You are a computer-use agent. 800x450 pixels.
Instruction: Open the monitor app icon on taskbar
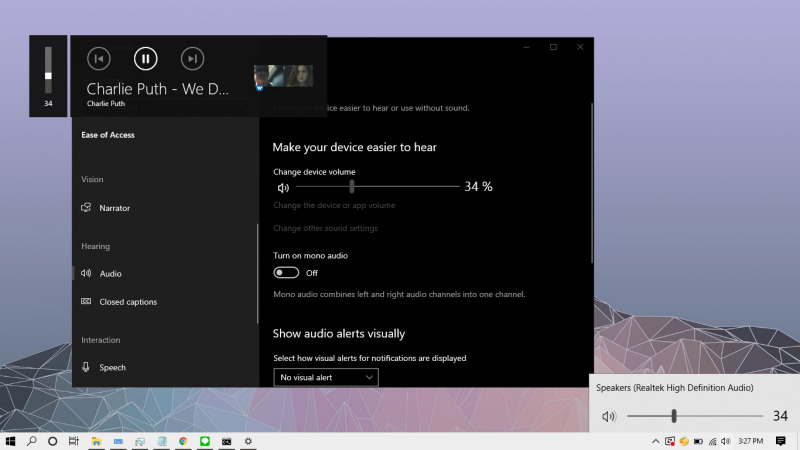pyautogui.click(x=140, y=441)
